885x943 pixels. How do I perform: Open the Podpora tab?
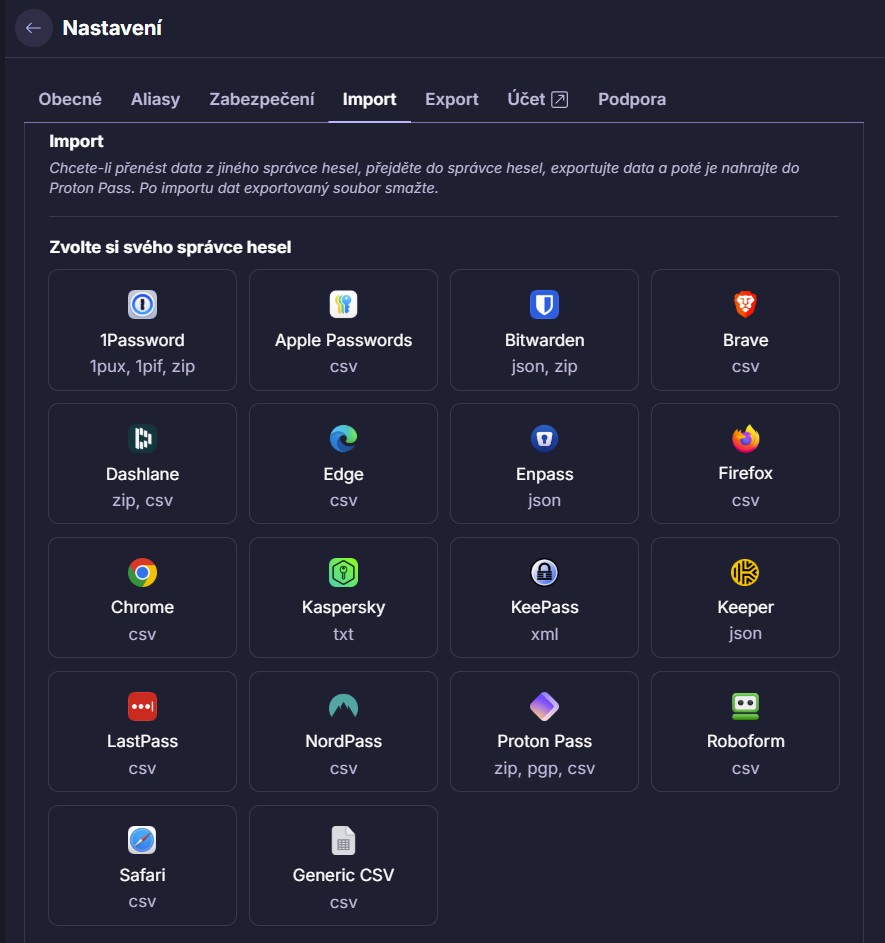coord(632,99)
